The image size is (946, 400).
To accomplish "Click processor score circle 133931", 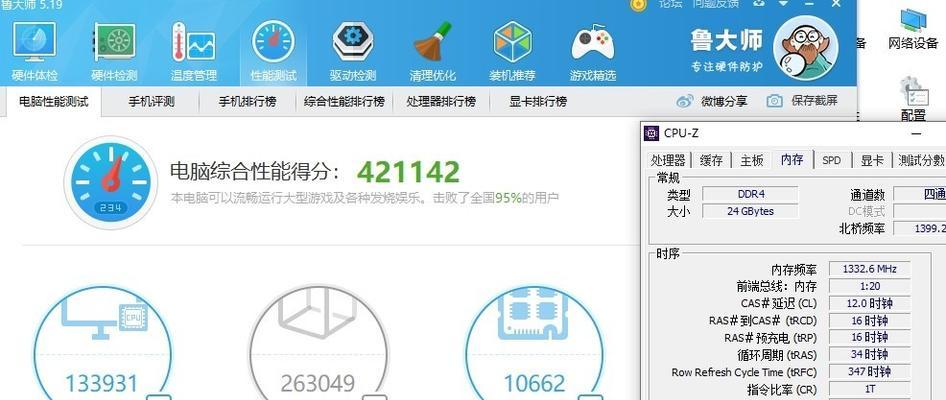I will click(103, 344).
